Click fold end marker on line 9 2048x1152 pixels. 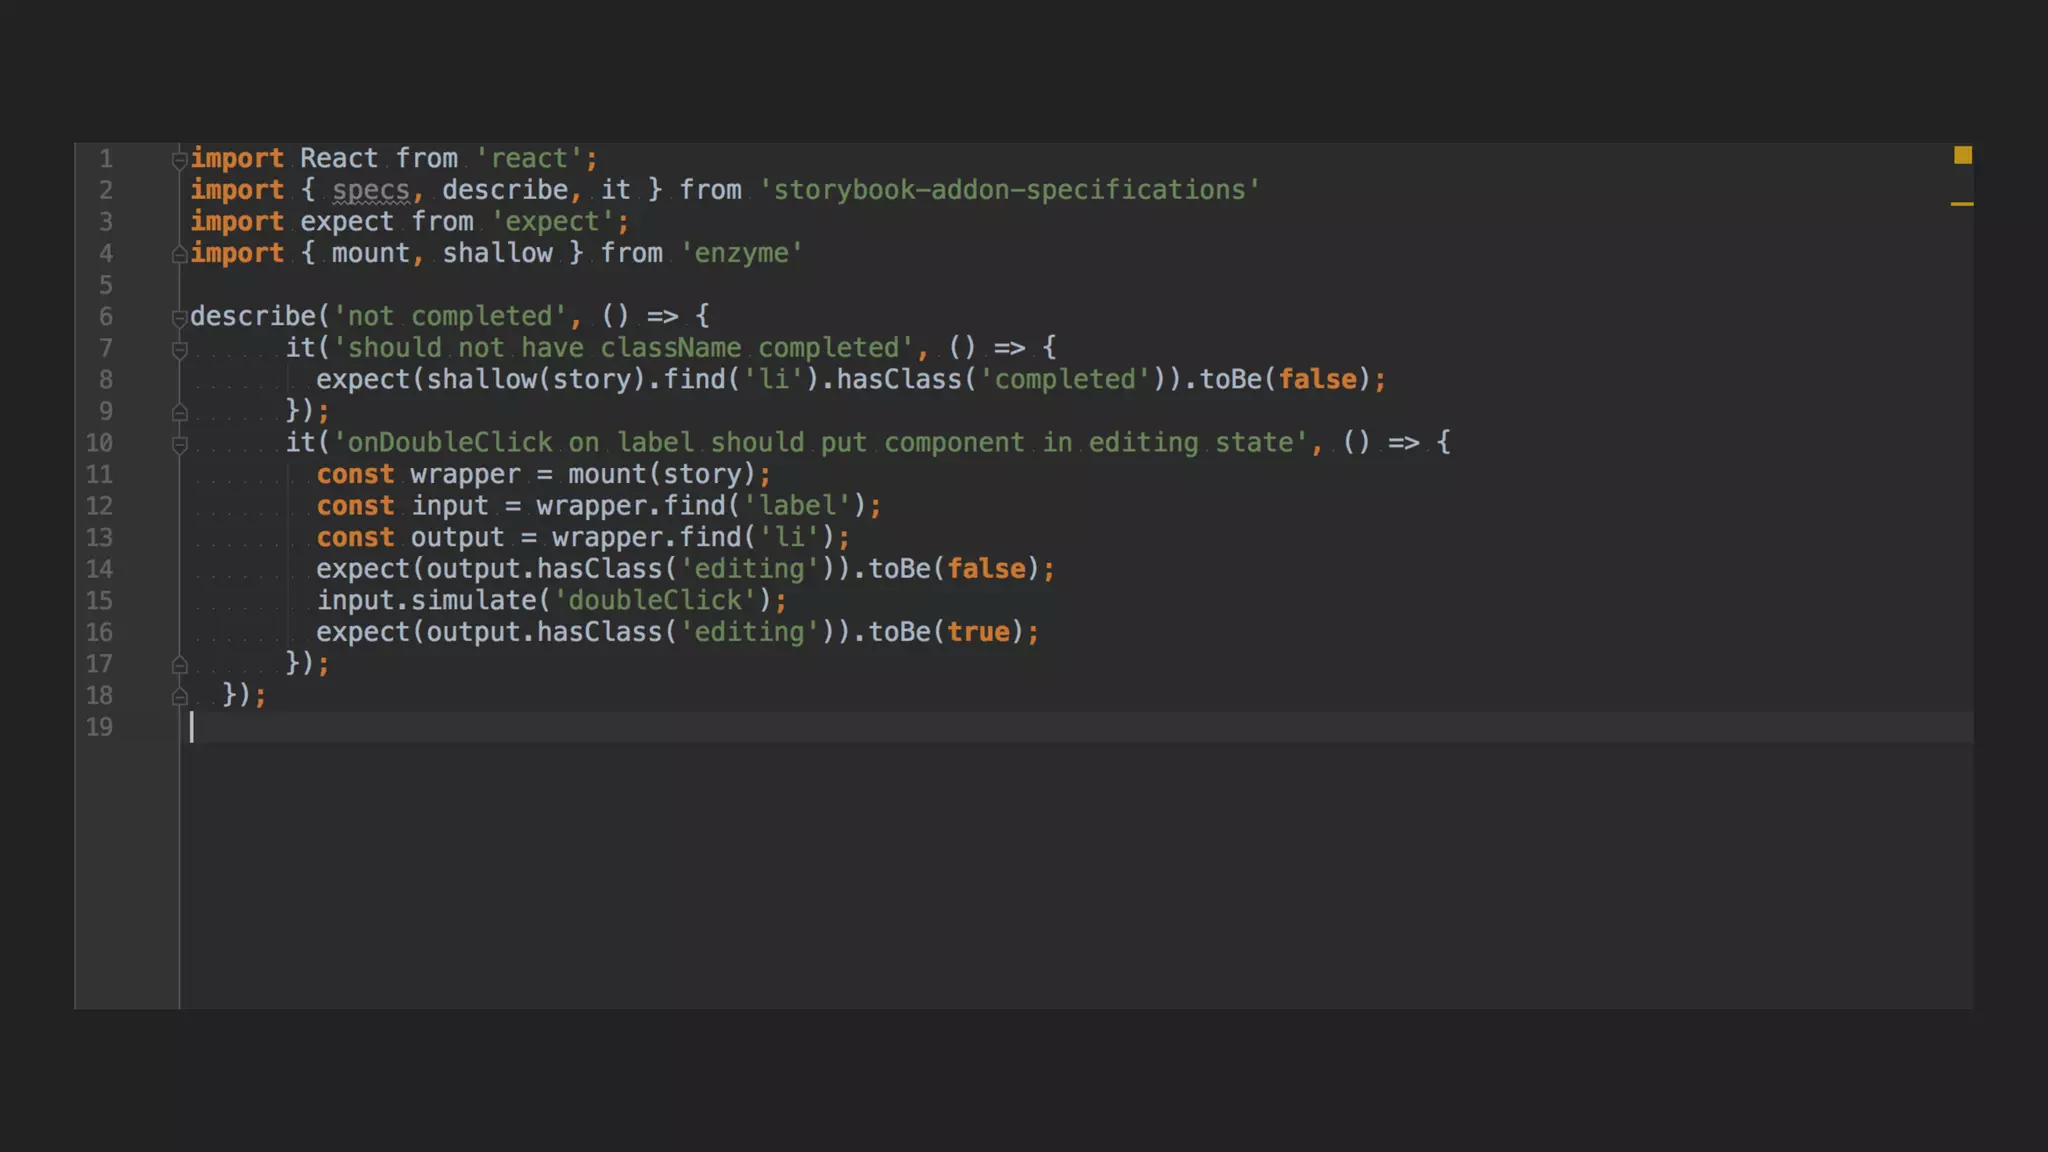(180, 412)
